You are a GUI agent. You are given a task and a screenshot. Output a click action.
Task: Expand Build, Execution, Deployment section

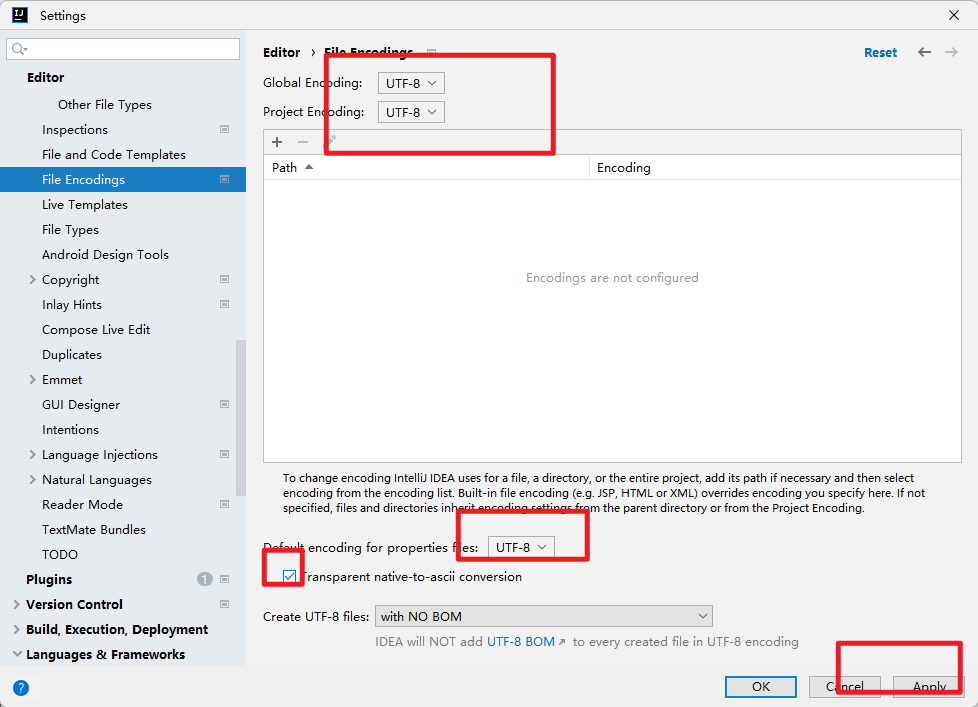[x=17, y=629]
